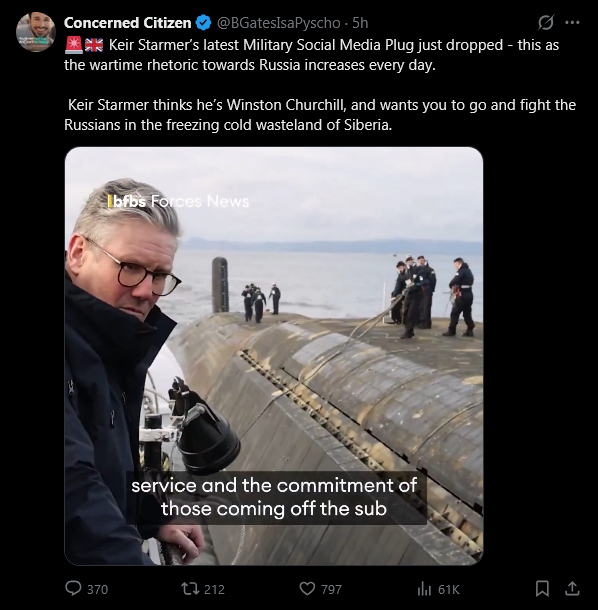Click the 61K views count
The width and height of the screenshot is (598, 610).
[x=449, y=589]
